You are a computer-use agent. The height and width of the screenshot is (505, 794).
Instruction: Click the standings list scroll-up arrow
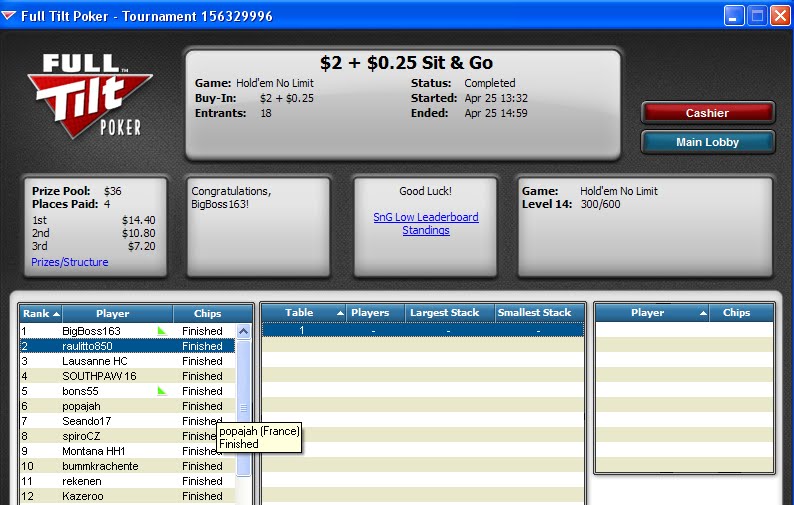244,331
